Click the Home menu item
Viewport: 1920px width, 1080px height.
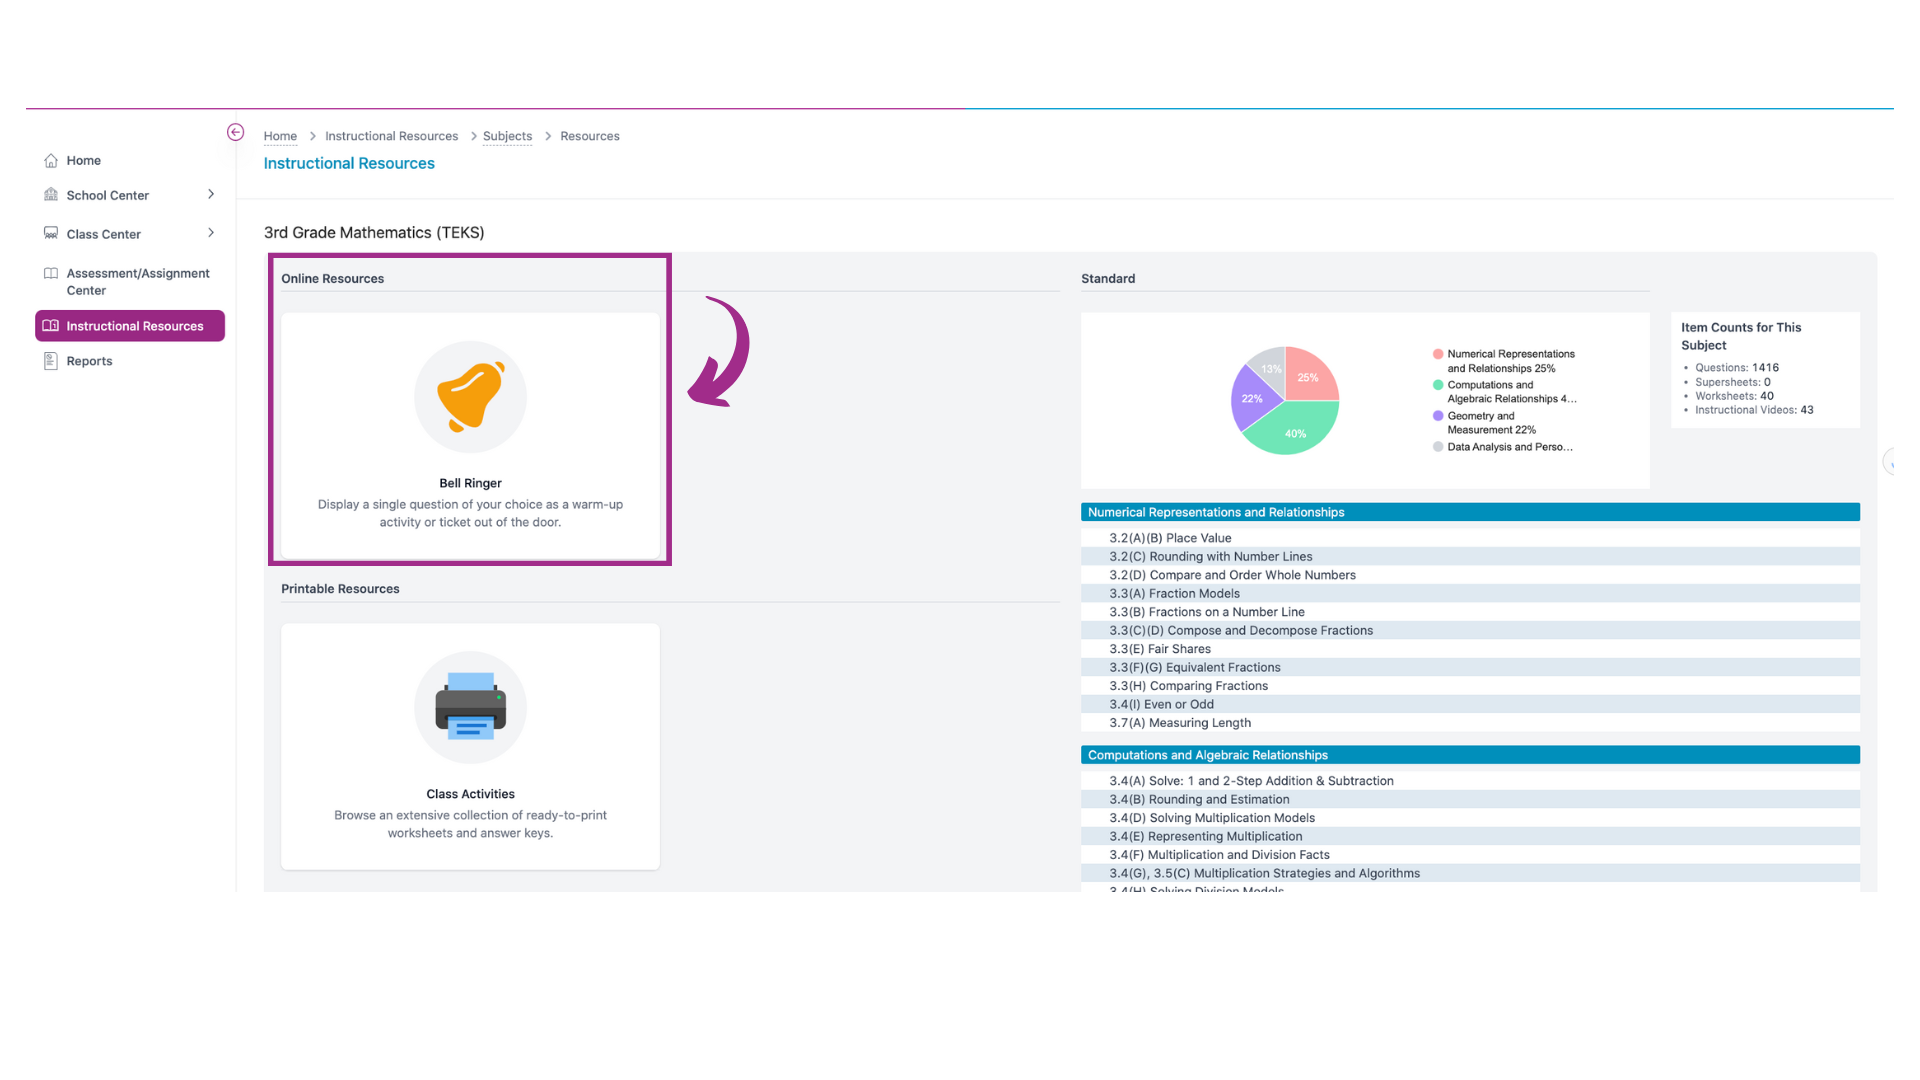(82, 160)
